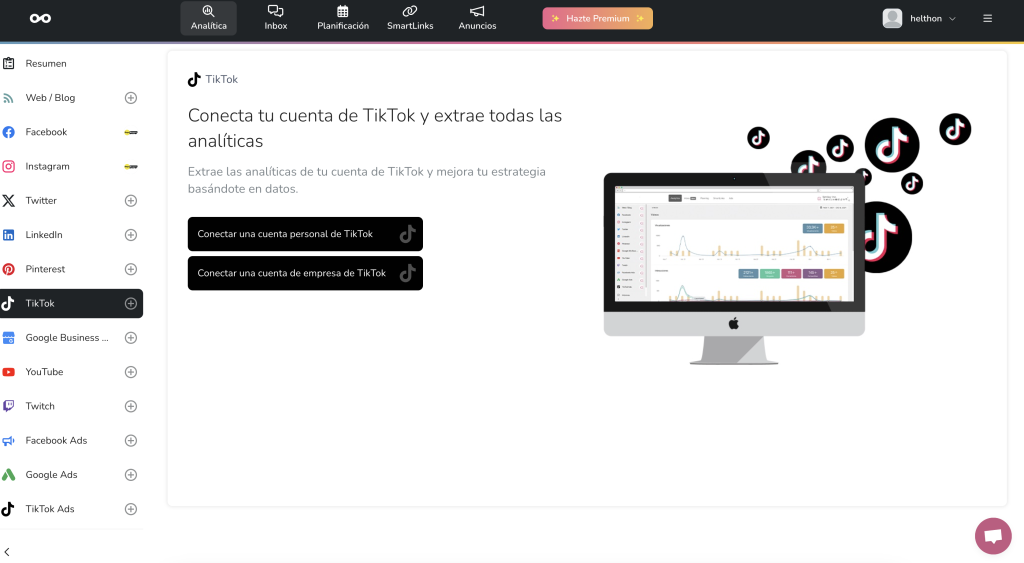Image resolution: width=1024 pixels, height=563 pixels.
Task: Select the YouTube label in sidebar
Action: click(x=44, y=372)
